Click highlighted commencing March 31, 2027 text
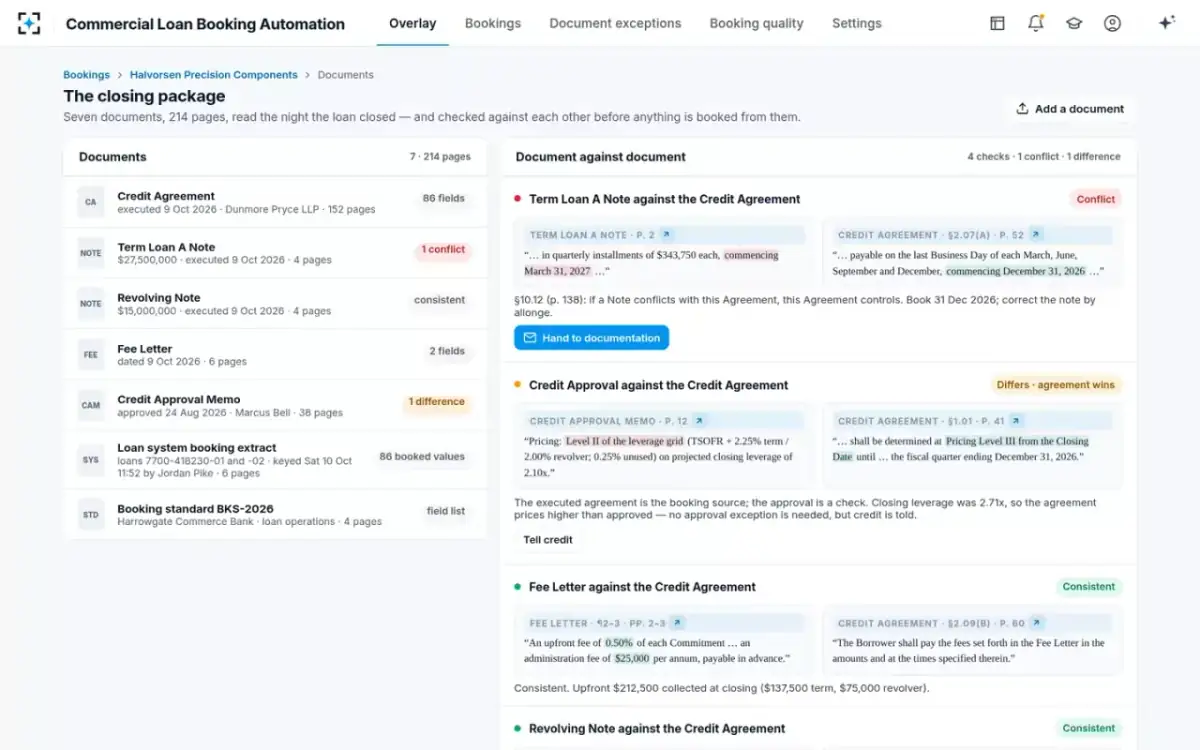Image resolution: width=1200 pixels, height=750 pixels. click(651, 263)
